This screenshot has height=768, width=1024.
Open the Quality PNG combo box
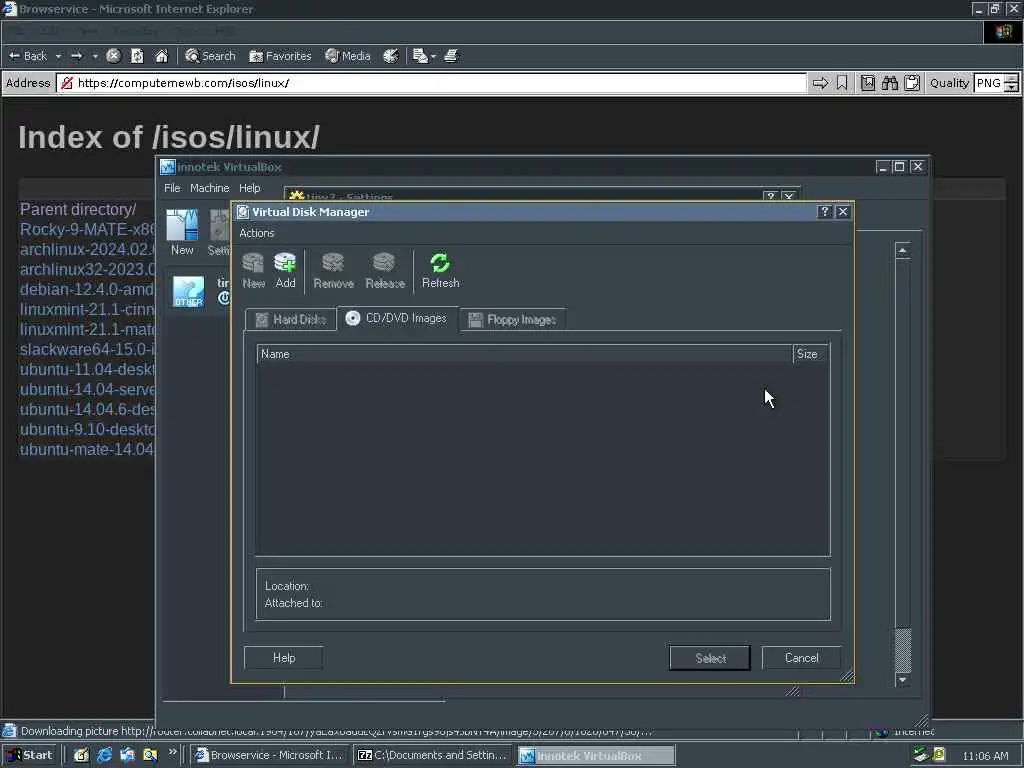coord(996,83)
